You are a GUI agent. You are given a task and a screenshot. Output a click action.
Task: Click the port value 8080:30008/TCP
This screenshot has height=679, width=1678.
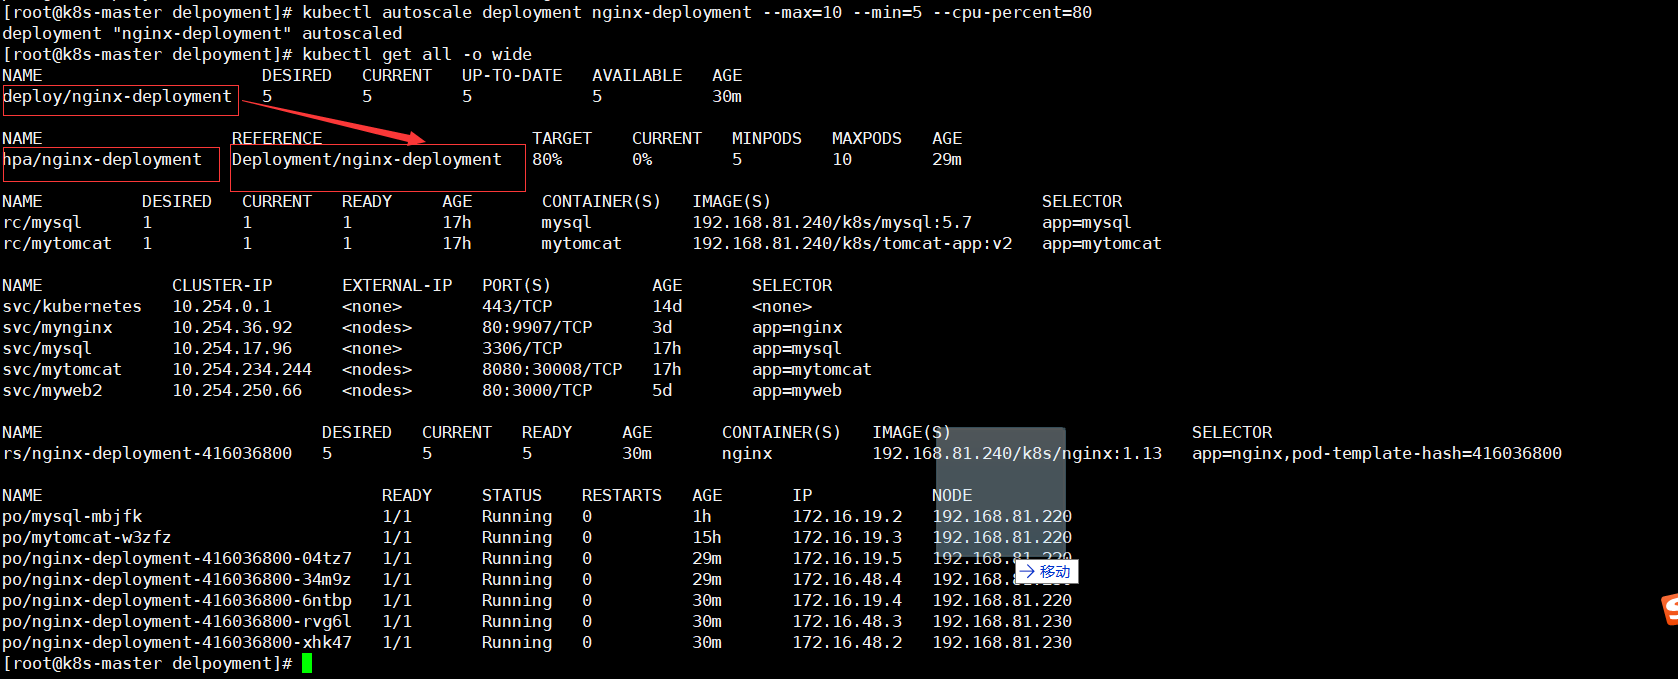click(x=552, y=369)
